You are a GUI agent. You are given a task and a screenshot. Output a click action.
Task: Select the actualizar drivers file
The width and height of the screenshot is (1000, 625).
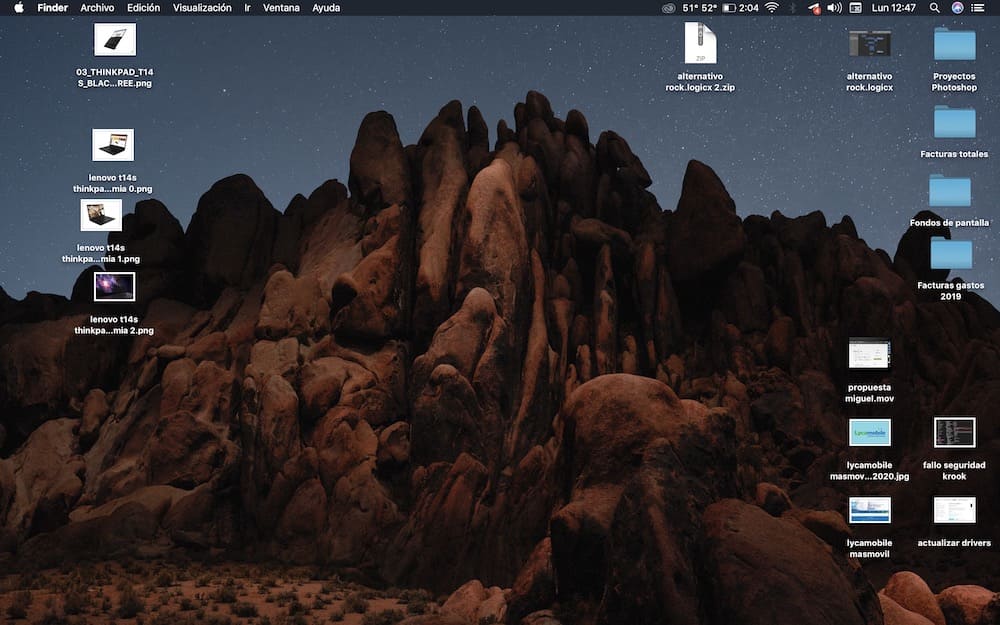[x=954, y=510]
